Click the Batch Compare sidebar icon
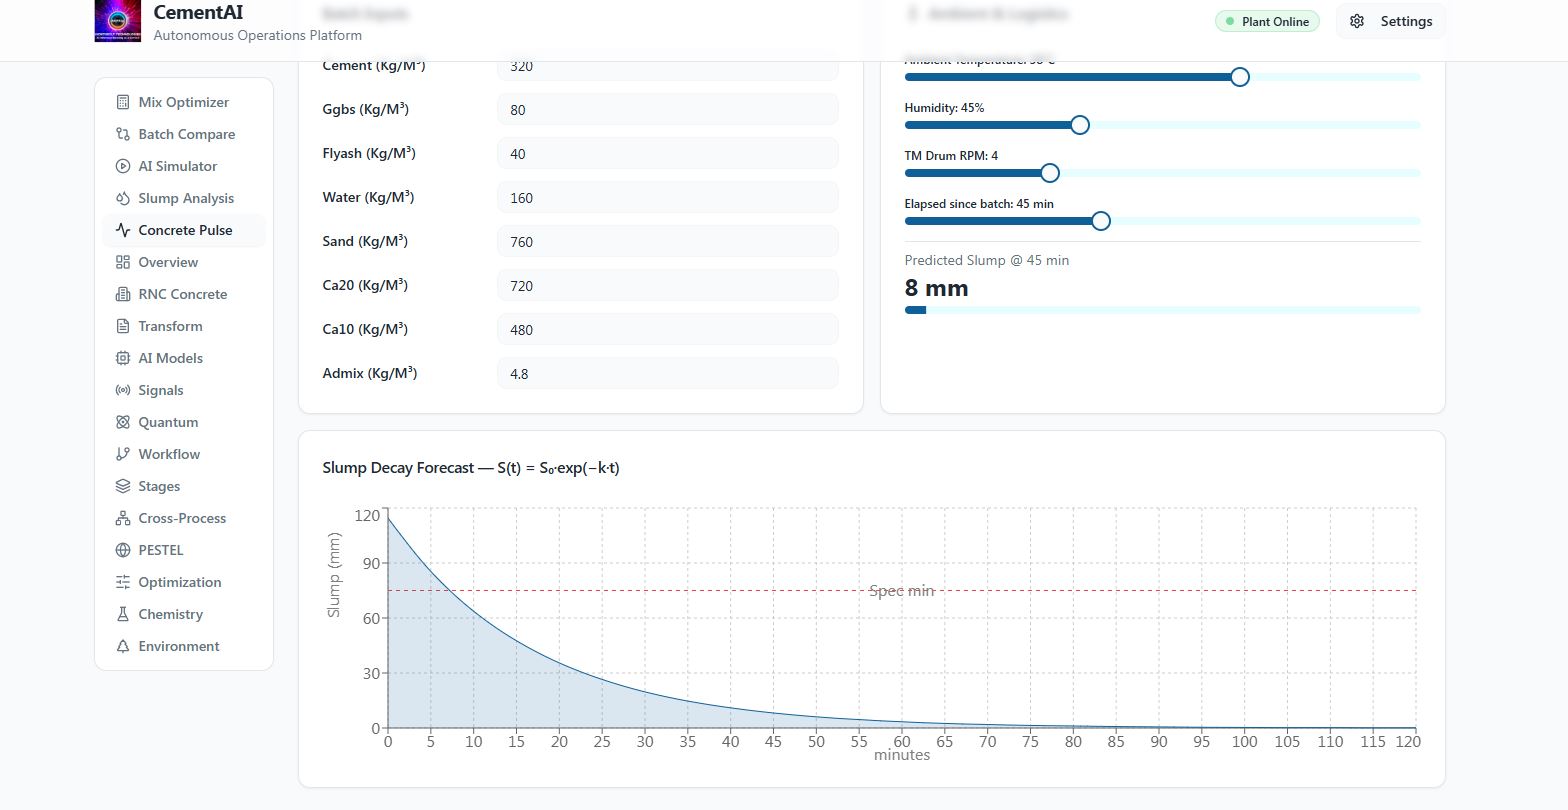The width and height of the screenshot is (1568, 810). click(123, 134)
